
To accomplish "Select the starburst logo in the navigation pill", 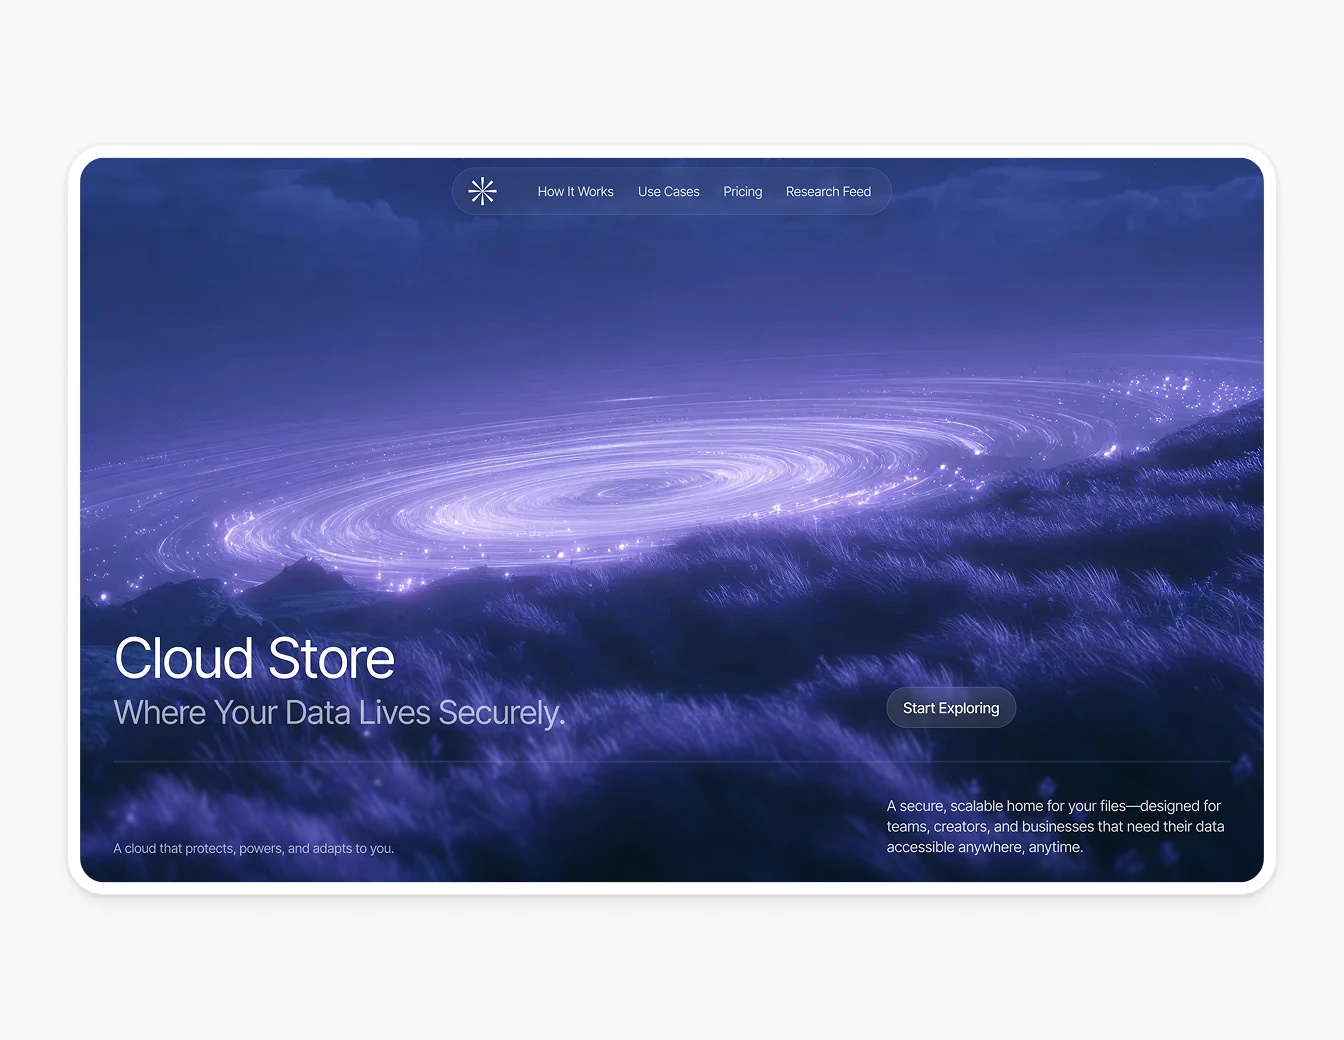I will pyautogui.click(x=482, y=191).
